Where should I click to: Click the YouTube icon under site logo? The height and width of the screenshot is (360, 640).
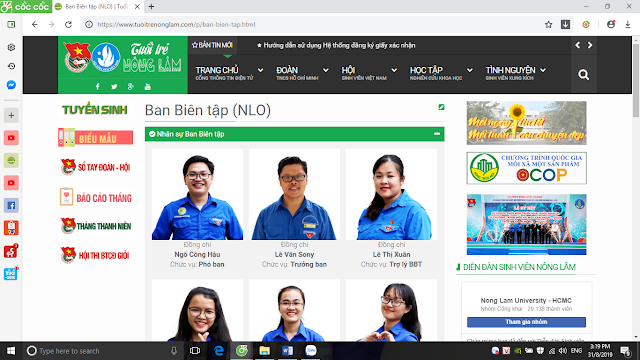point(148,87)
